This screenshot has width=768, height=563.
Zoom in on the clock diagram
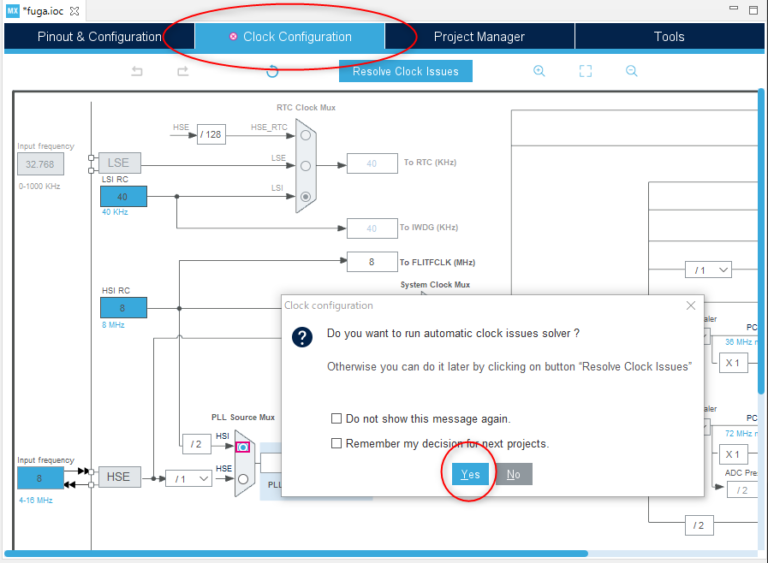point(539,71)
